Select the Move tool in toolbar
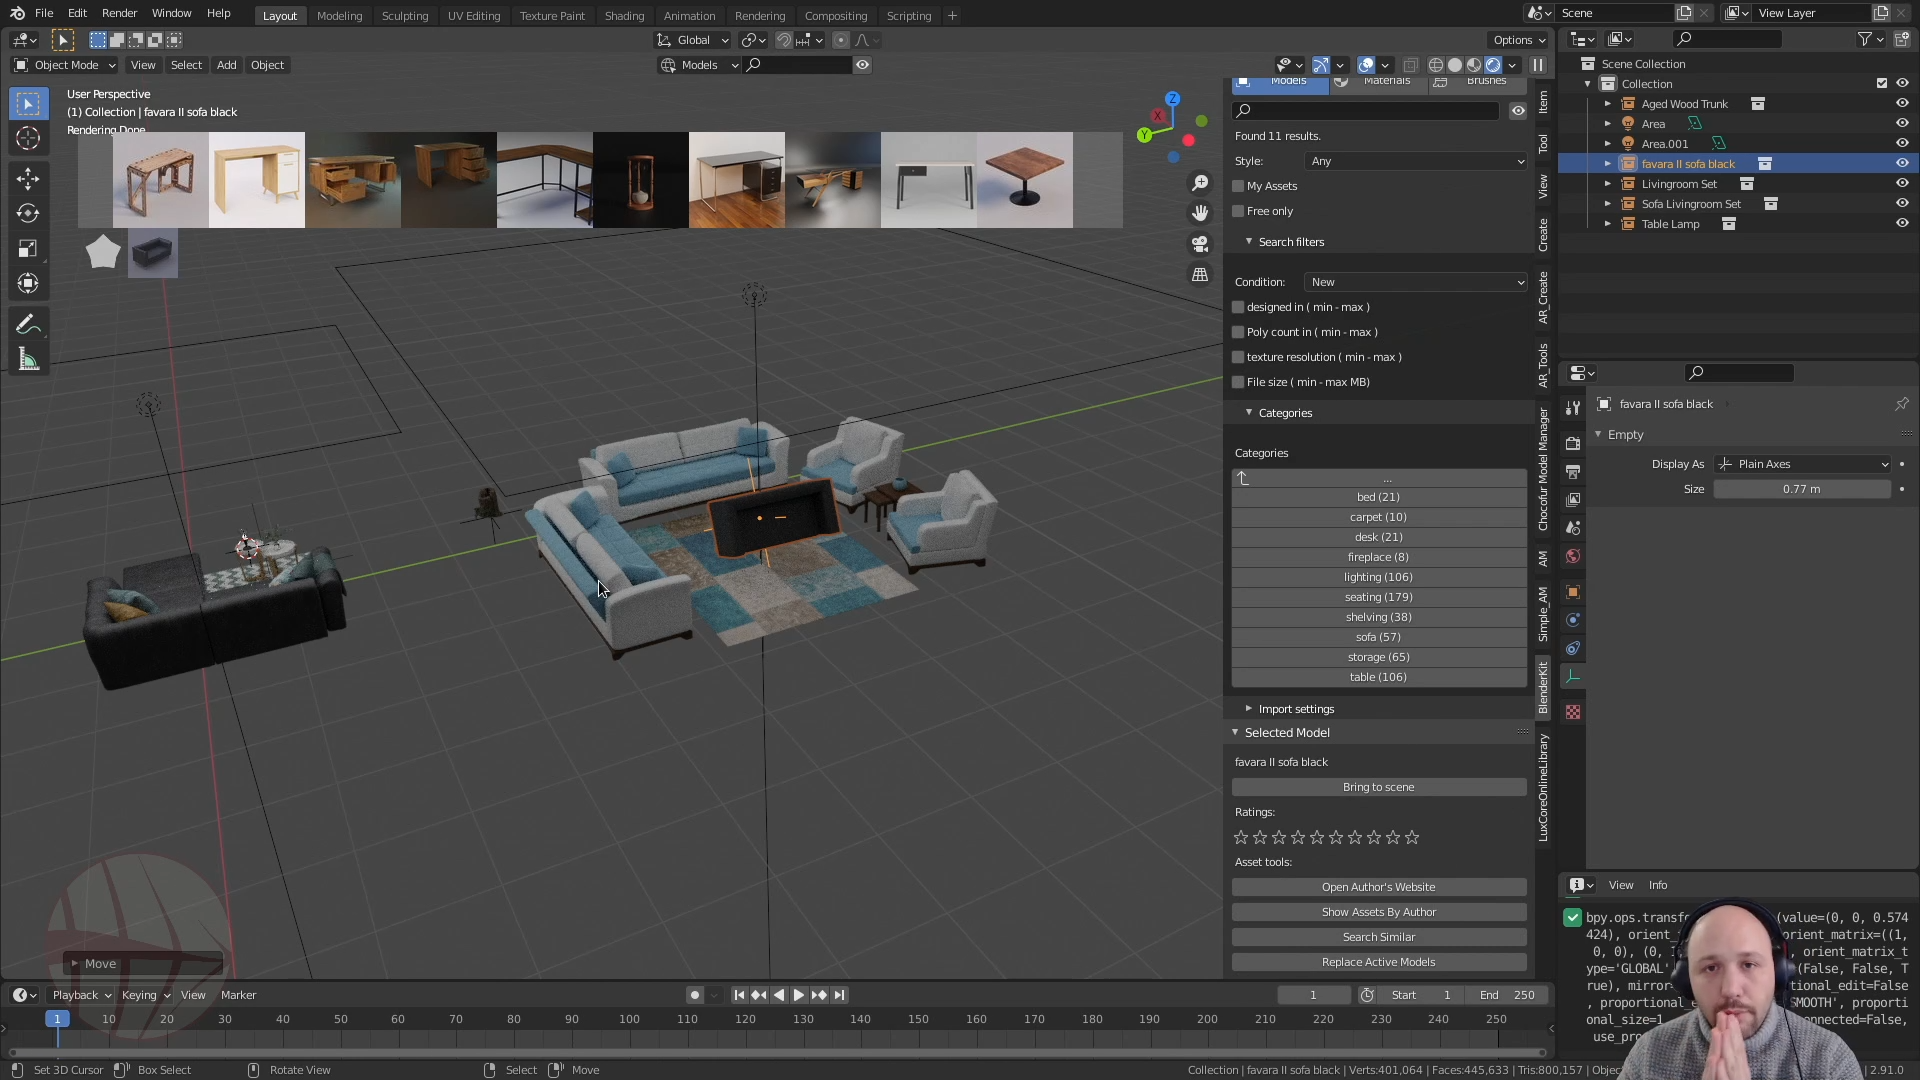 coord(28,179)
